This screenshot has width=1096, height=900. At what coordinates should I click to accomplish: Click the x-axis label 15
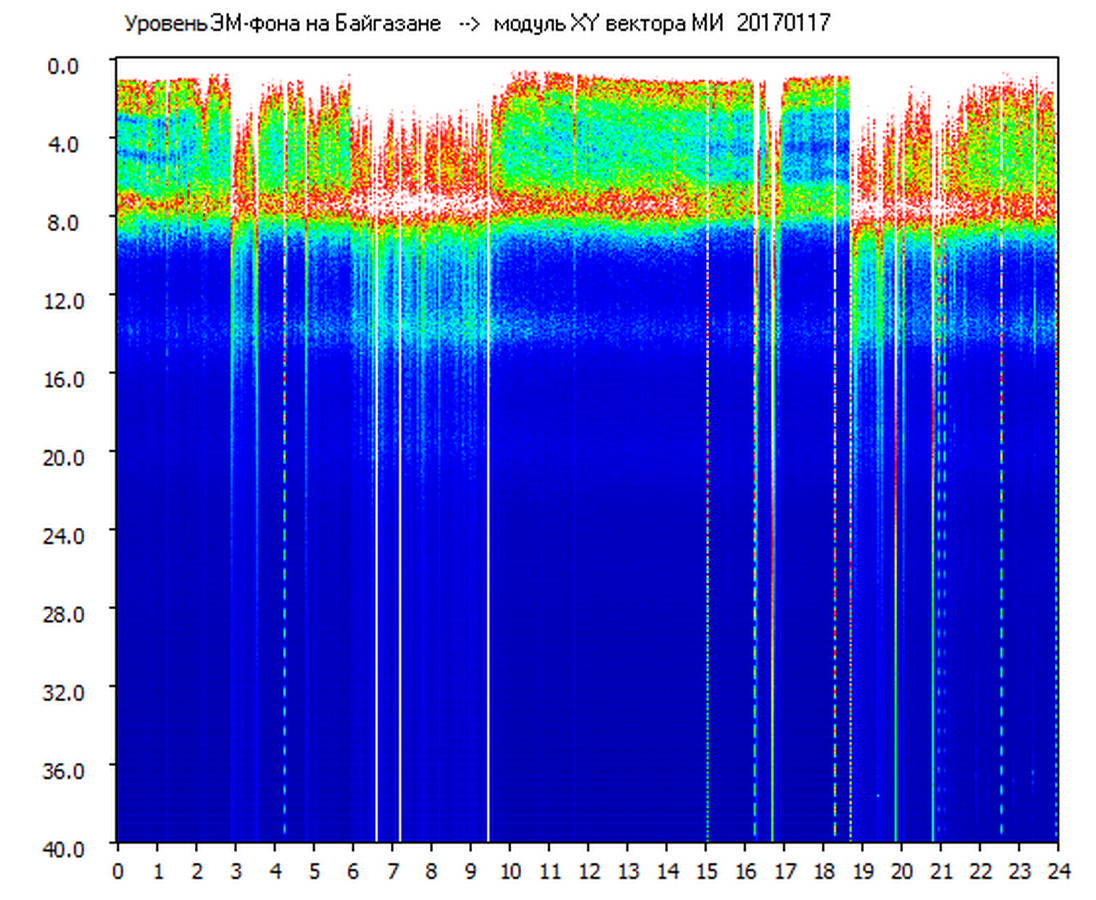(706, 870)
